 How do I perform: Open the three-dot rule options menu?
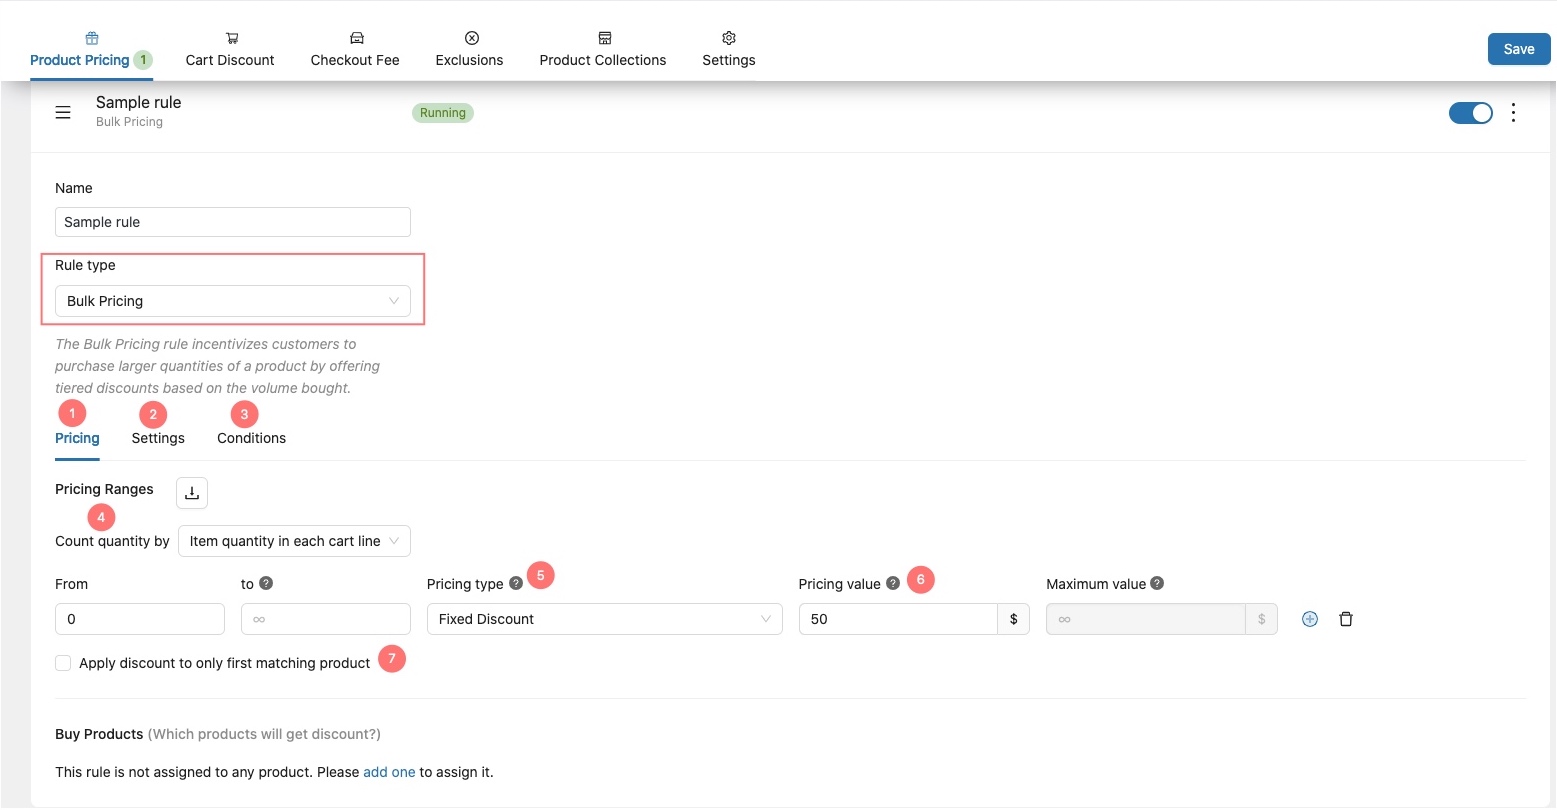1514,112
